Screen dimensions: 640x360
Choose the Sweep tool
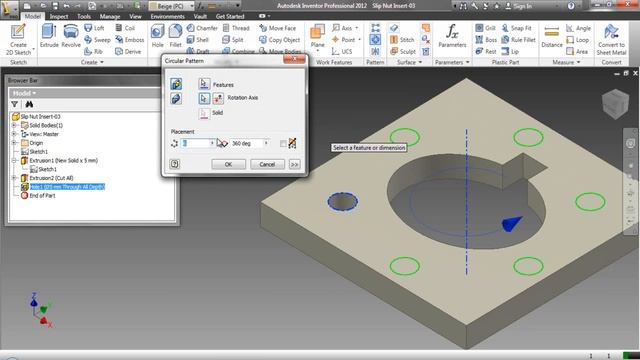click(x=97, y=40)
